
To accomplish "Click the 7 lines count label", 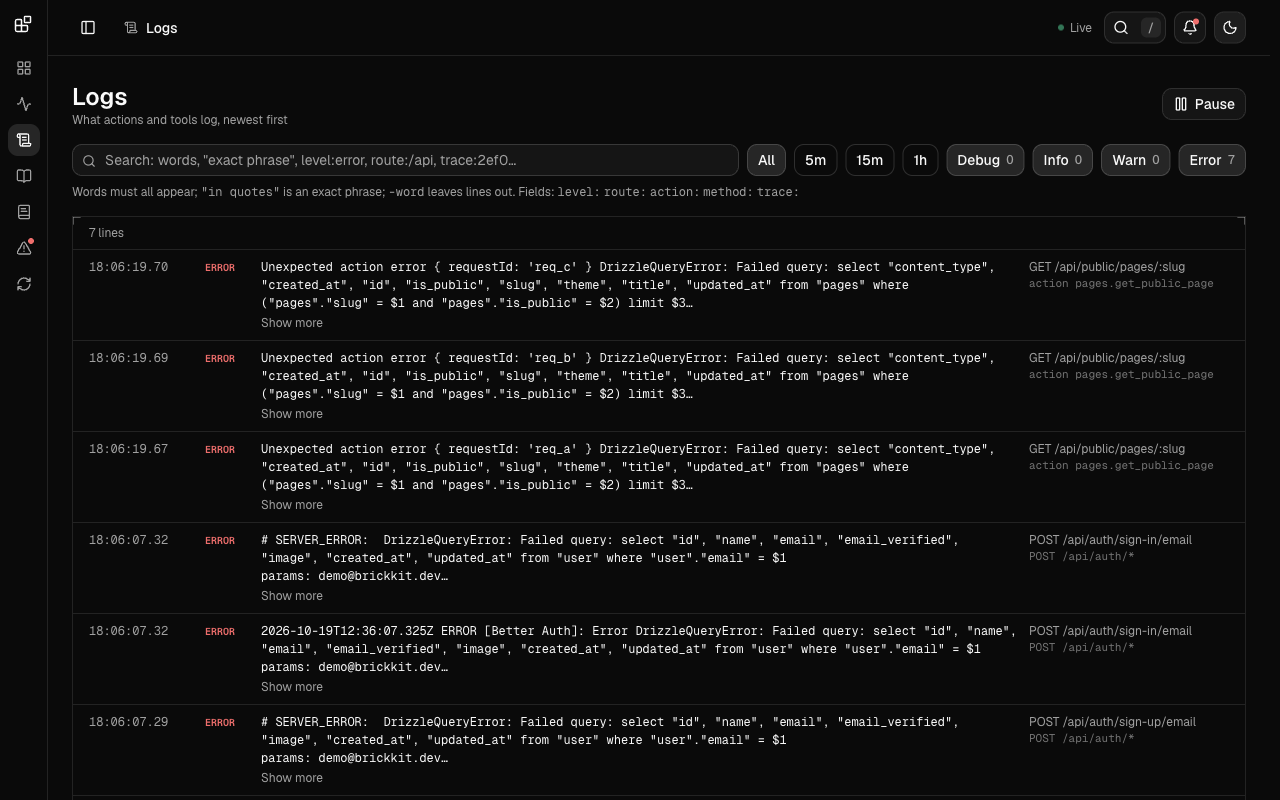I will [x=106, y=233].
